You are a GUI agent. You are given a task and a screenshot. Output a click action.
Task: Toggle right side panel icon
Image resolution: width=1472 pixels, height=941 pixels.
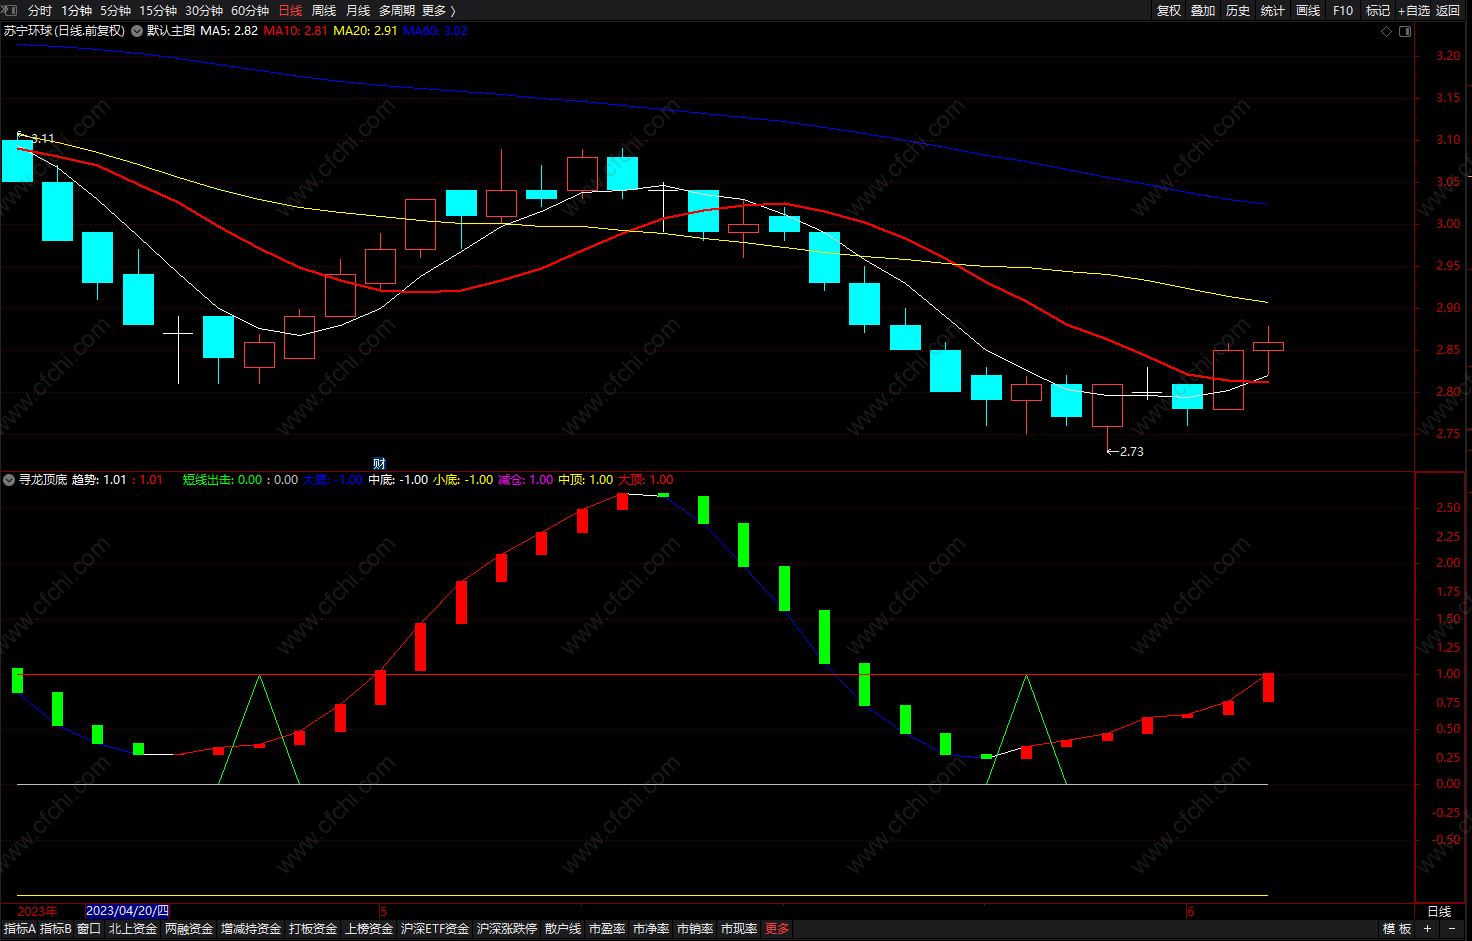coord(1405,31)
